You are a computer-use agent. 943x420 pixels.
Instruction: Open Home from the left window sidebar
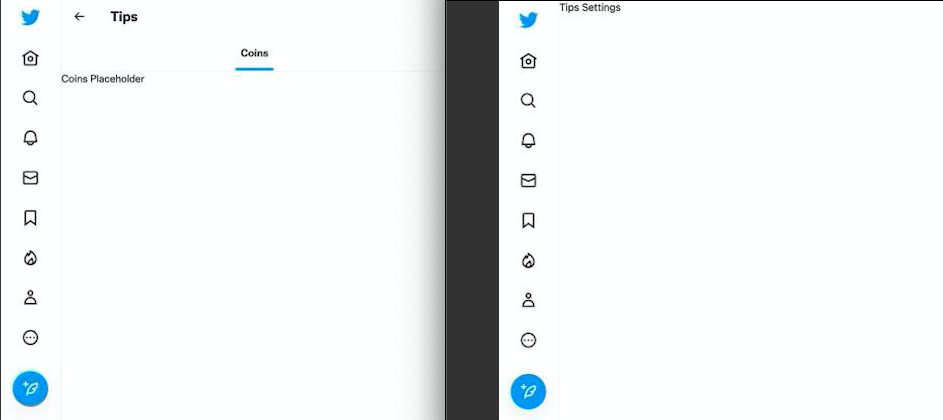[30, 58]
